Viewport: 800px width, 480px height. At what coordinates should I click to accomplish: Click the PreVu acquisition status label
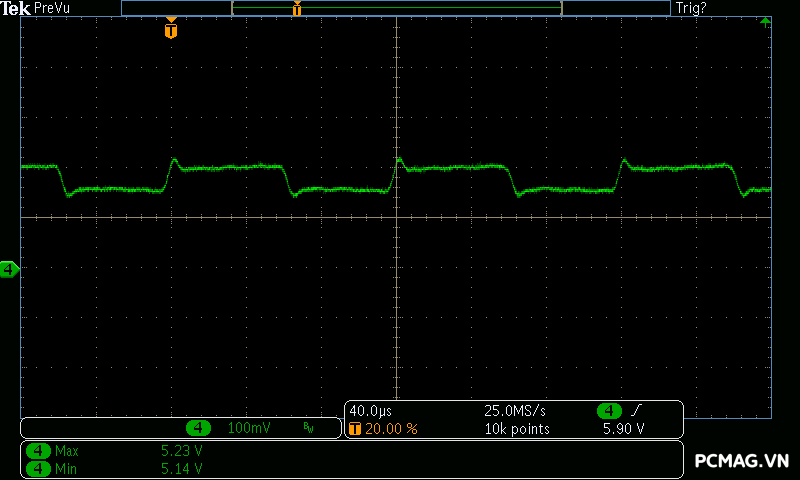(52, 8)
